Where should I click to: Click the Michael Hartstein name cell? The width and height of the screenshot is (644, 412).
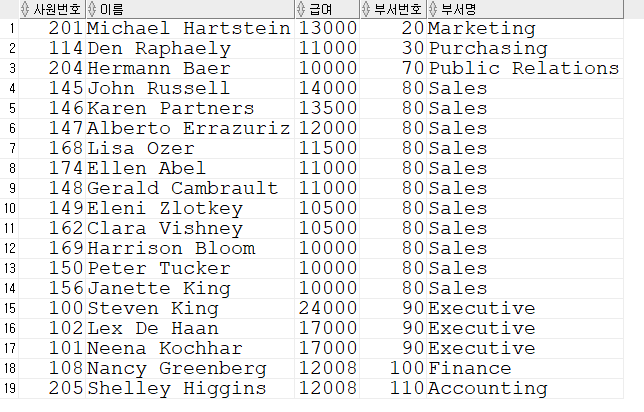[x=190, y=28]
